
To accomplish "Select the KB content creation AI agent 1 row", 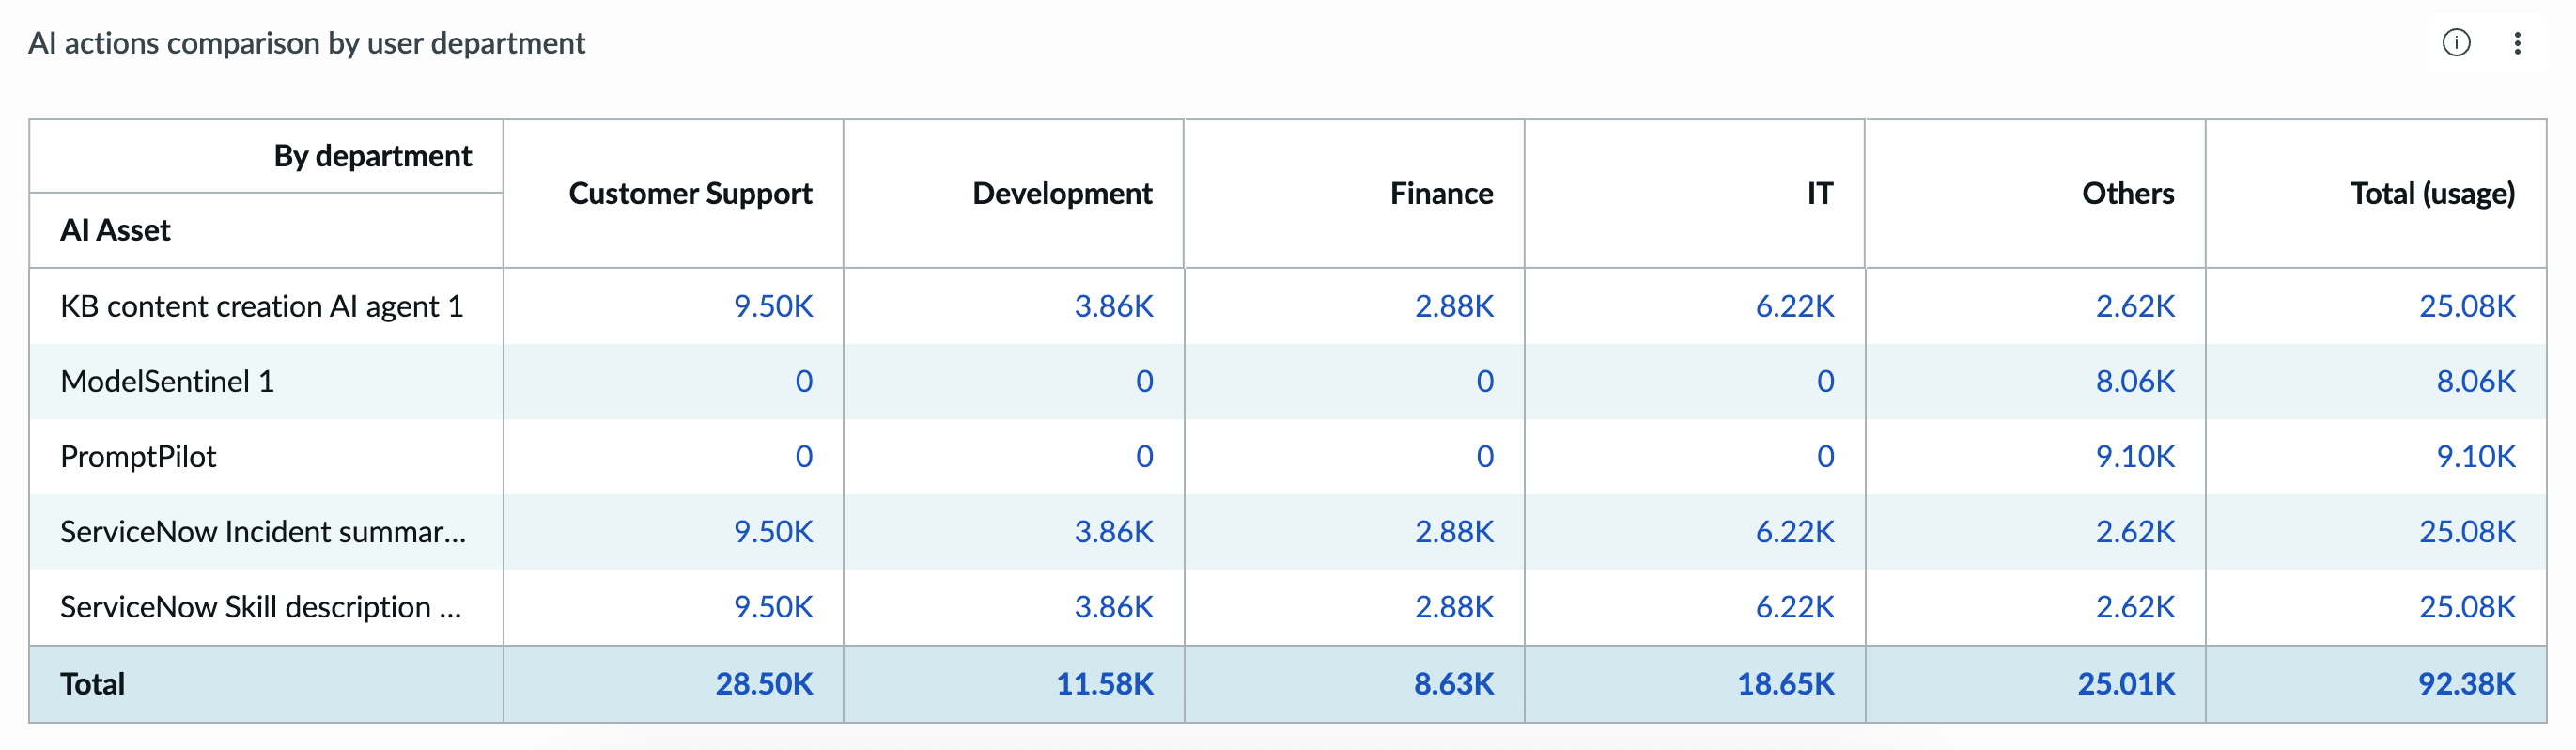I will coord(1288,306).
